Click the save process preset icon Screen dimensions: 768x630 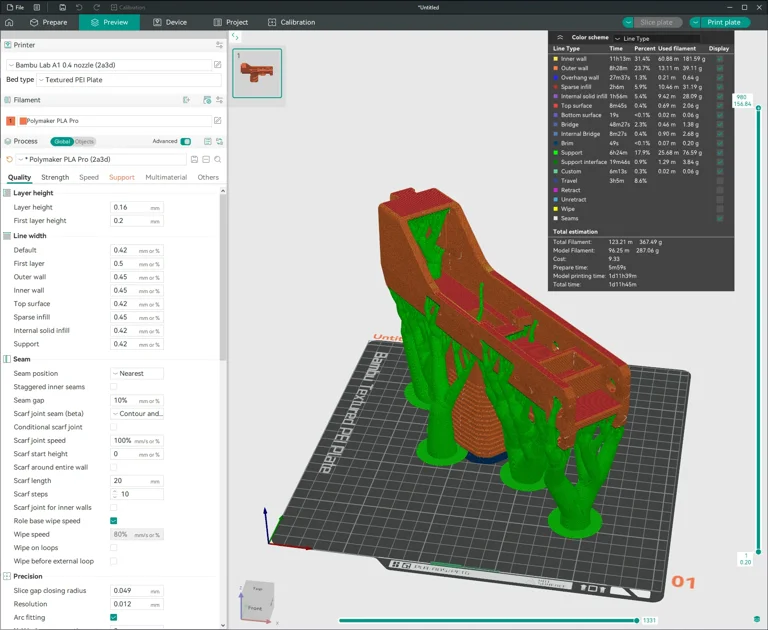coord(194,159)
